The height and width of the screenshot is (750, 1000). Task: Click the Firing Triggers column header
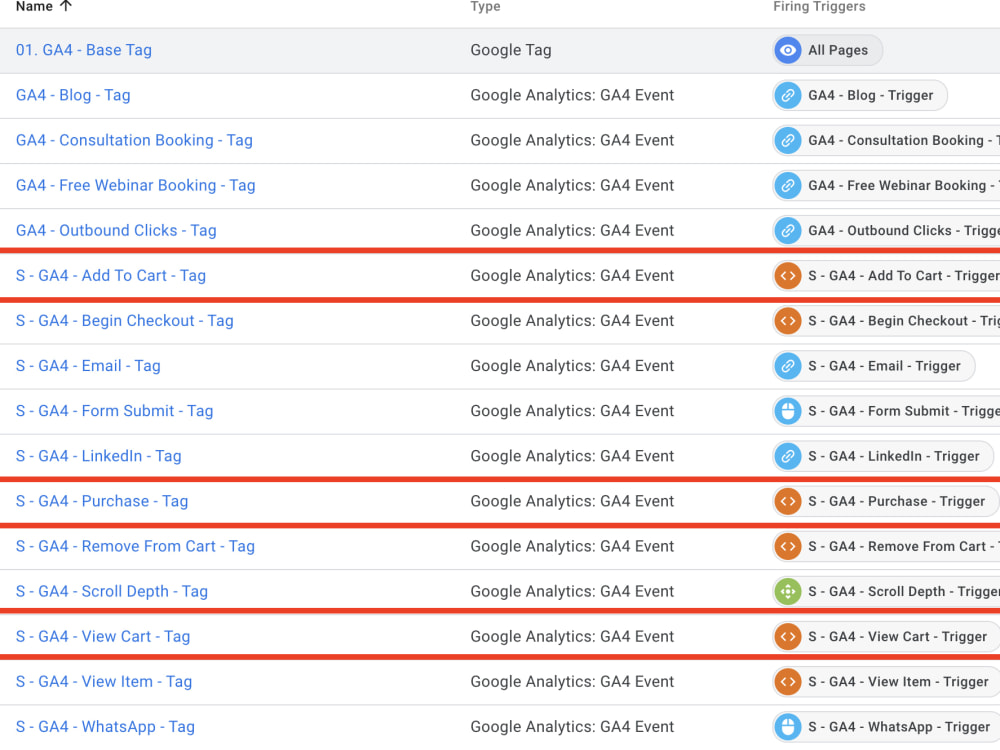click(819, 6)
